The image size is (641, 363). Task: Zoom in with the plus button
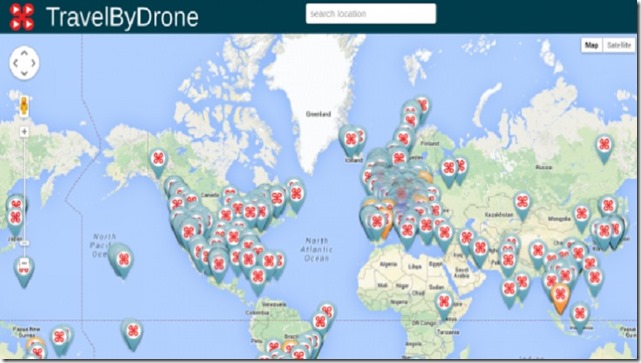[x=25, y=132]
